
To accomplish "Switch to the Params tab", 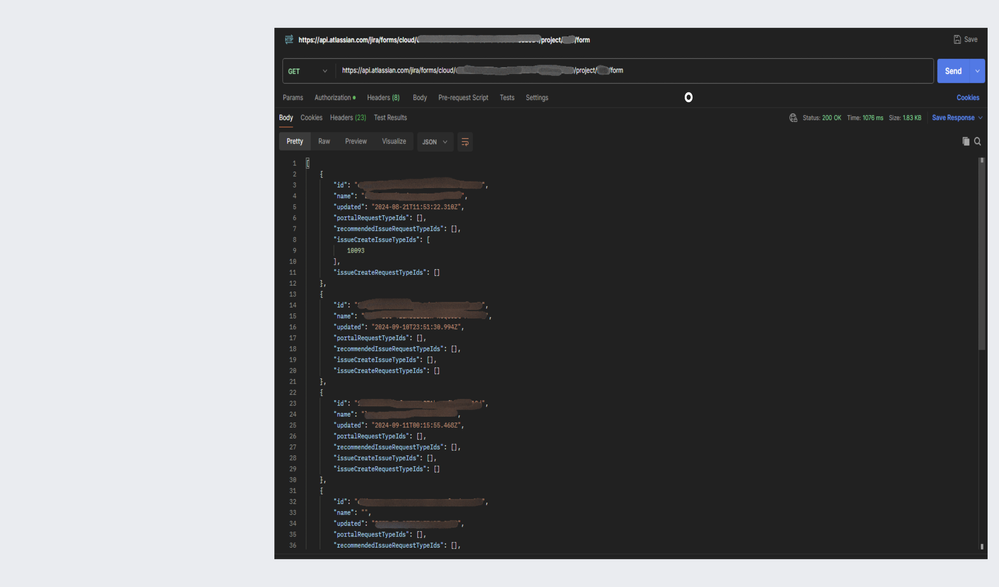I will [x=293, y=98].
